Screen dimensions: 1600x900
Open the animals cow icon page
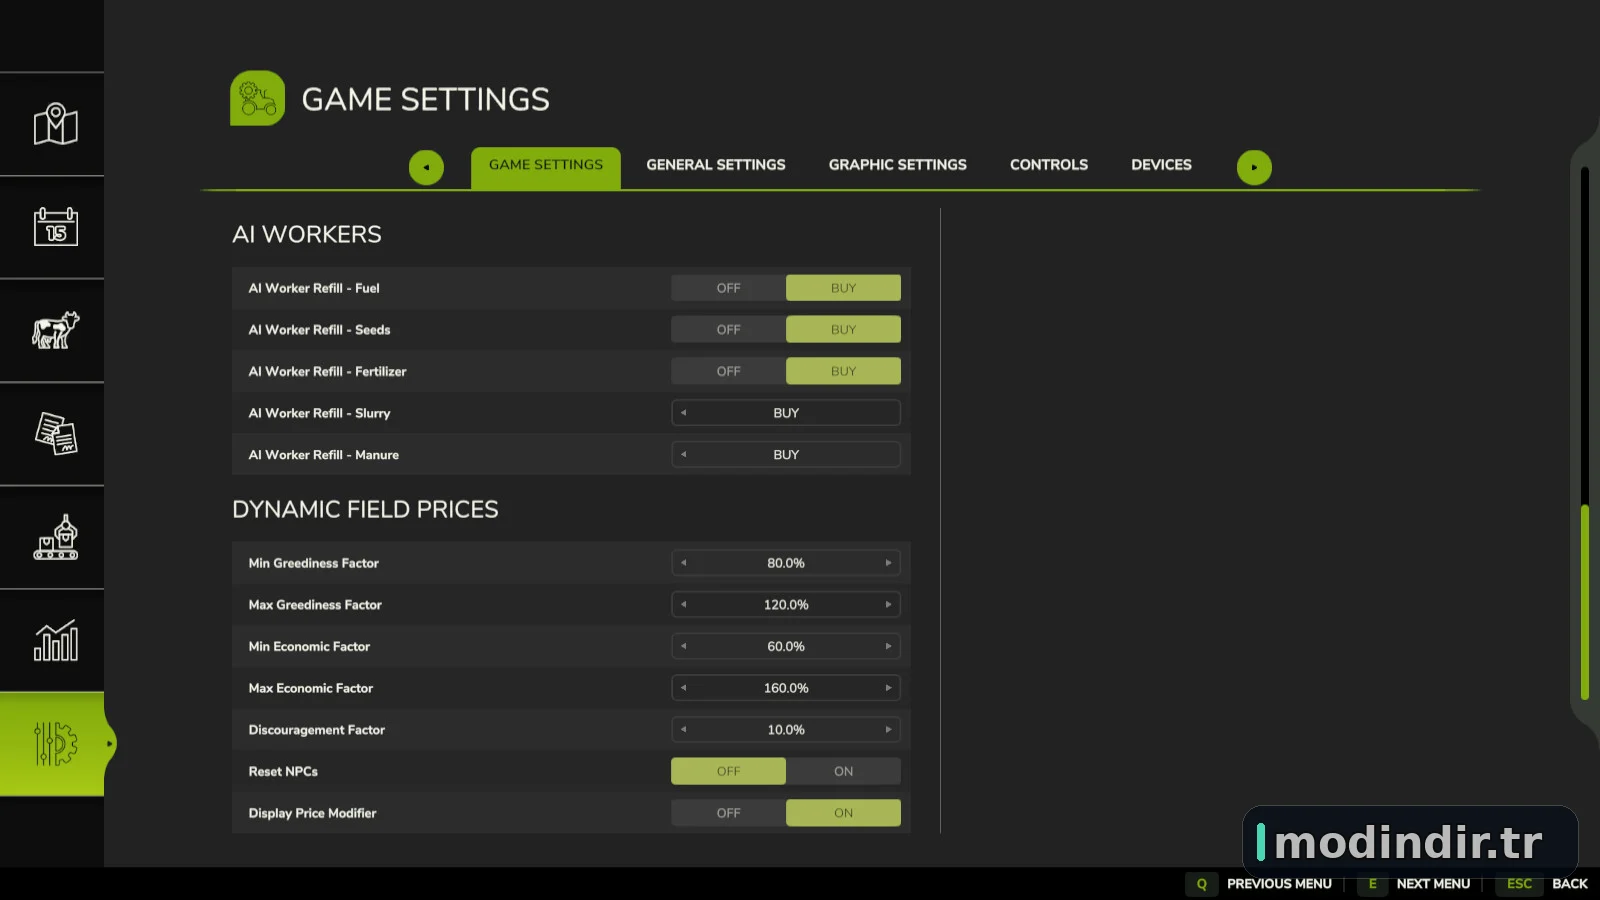click(55, 330)
